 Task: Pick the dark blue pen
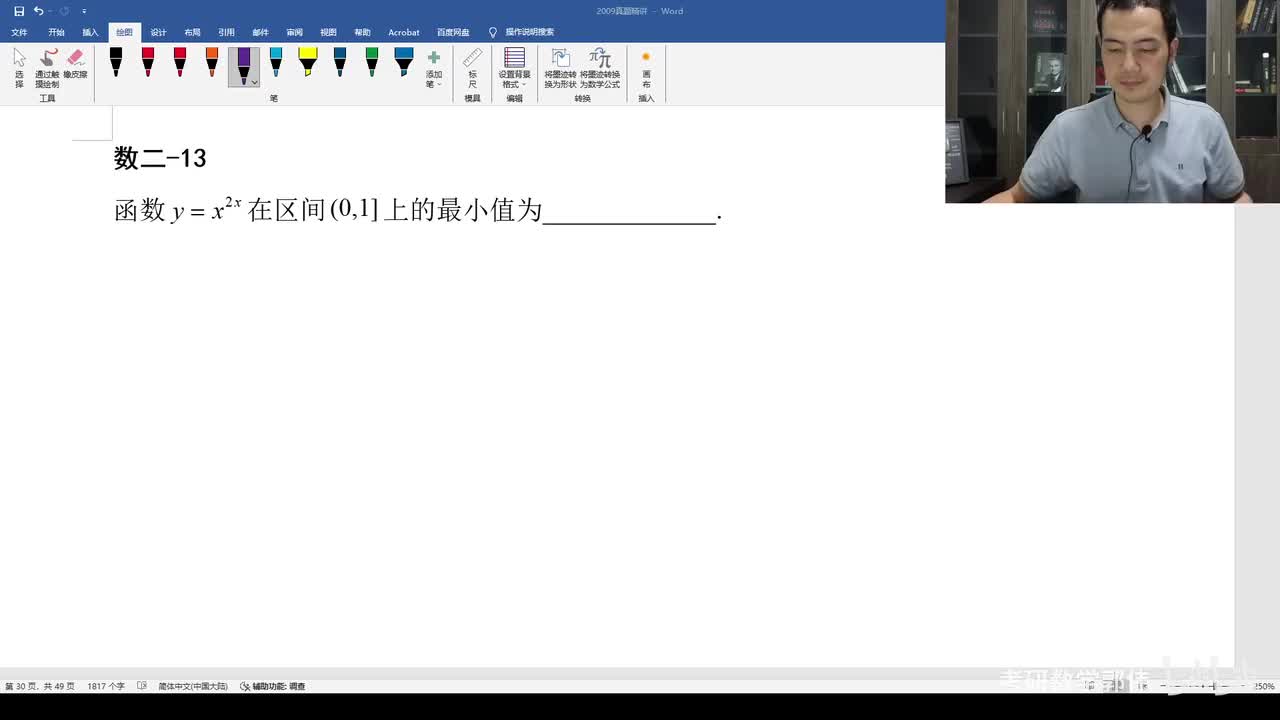point(340,62)
